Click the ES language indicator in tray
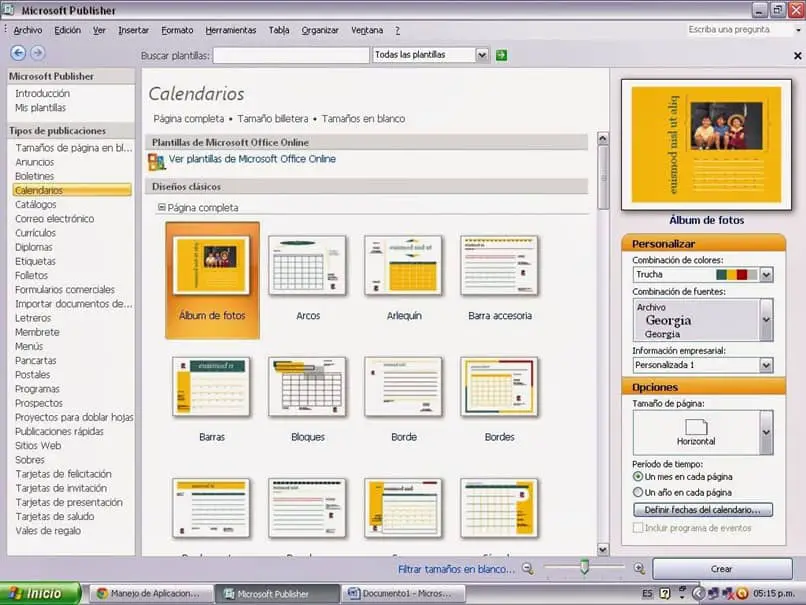Screen dimensions: 806x605 647,594
